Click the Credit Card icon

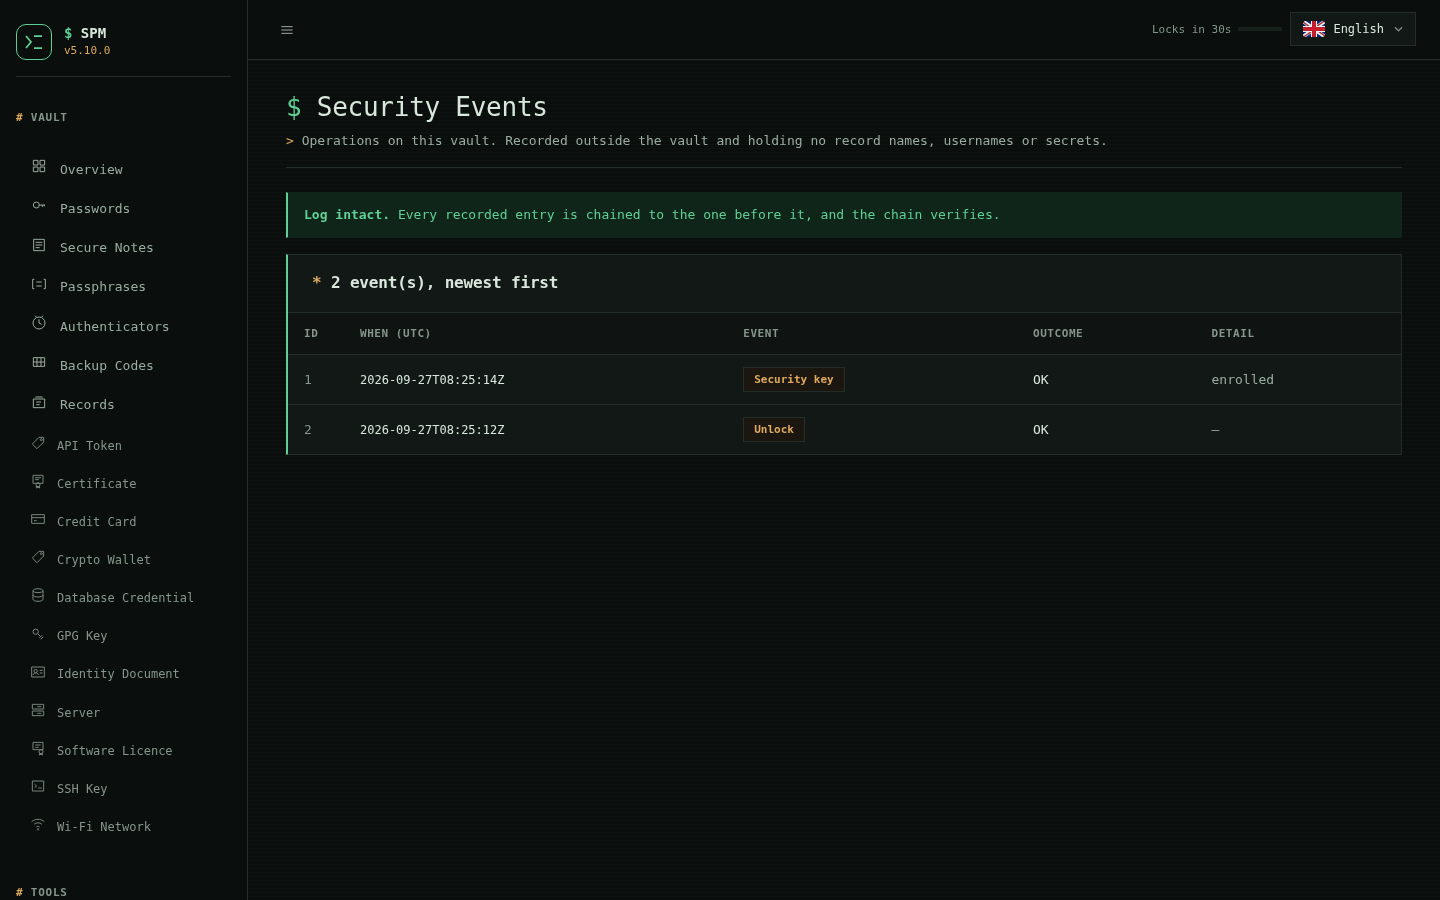click(x=38, y=519)
